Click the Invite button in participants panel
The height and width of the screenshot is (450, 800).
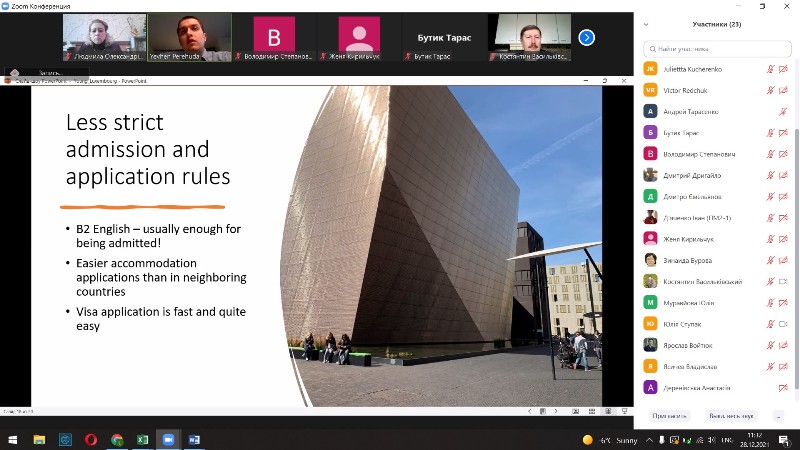pyautogui.click(x=669, y=415)
